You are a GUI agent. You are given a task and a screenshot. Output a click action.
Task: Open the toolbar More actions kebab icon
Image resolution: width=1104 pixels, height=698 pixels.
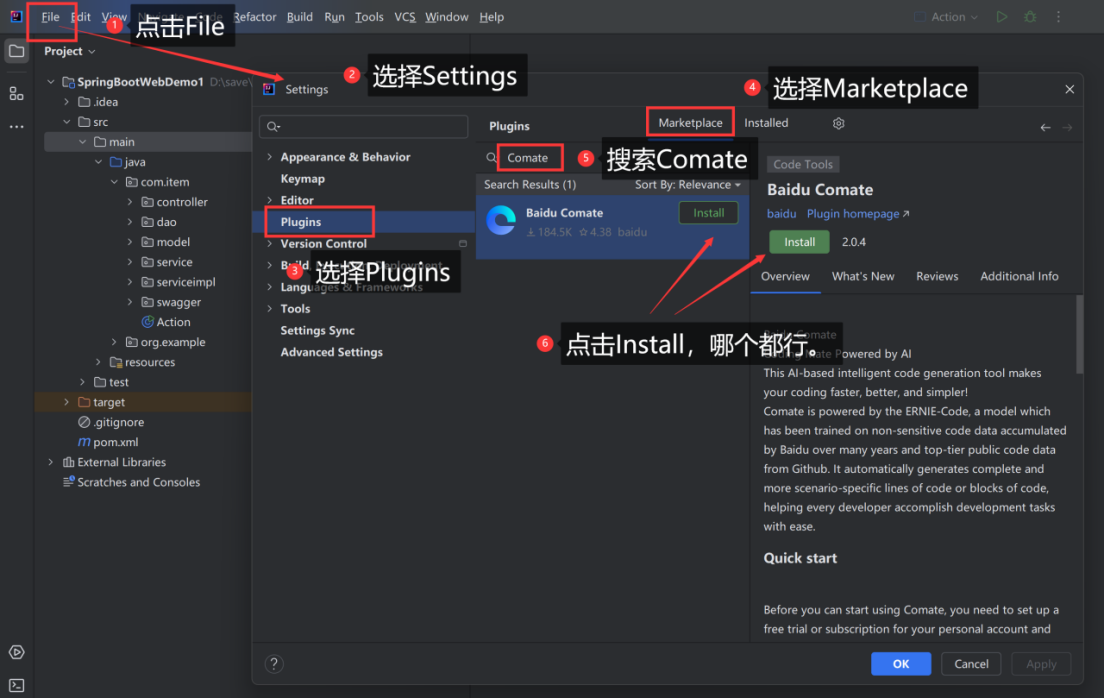pyautogui.click(x=1058, y=17)
